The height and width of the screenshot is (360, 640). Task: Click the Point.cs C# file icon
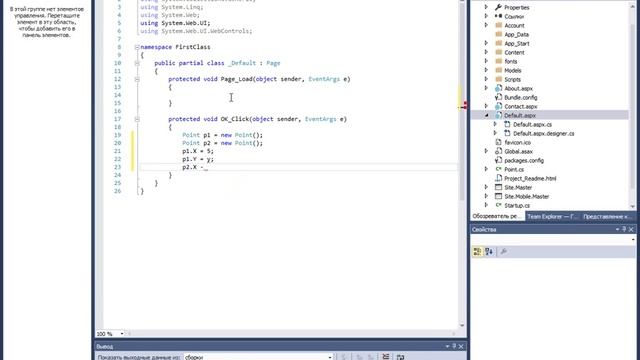[498, 169]
